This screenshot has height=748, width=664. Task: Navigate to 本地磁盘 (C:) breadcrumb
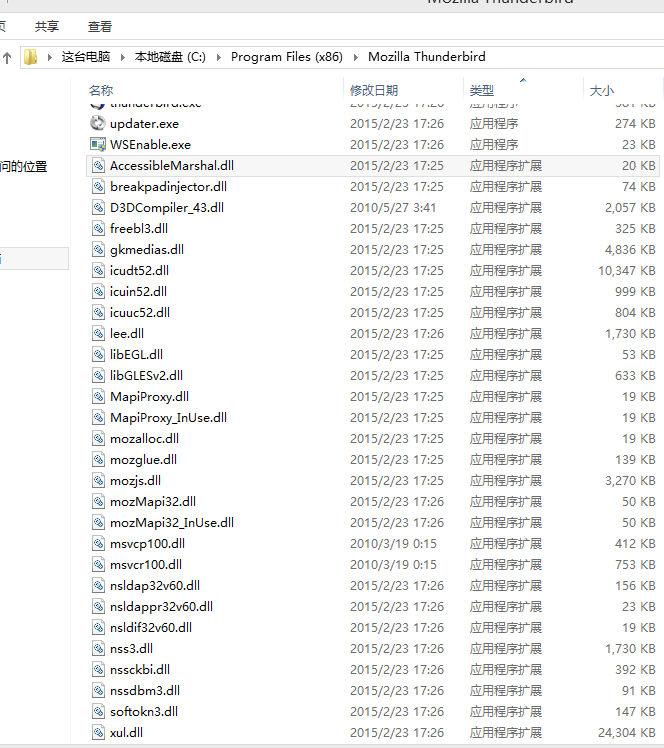[x=170, y=57]
